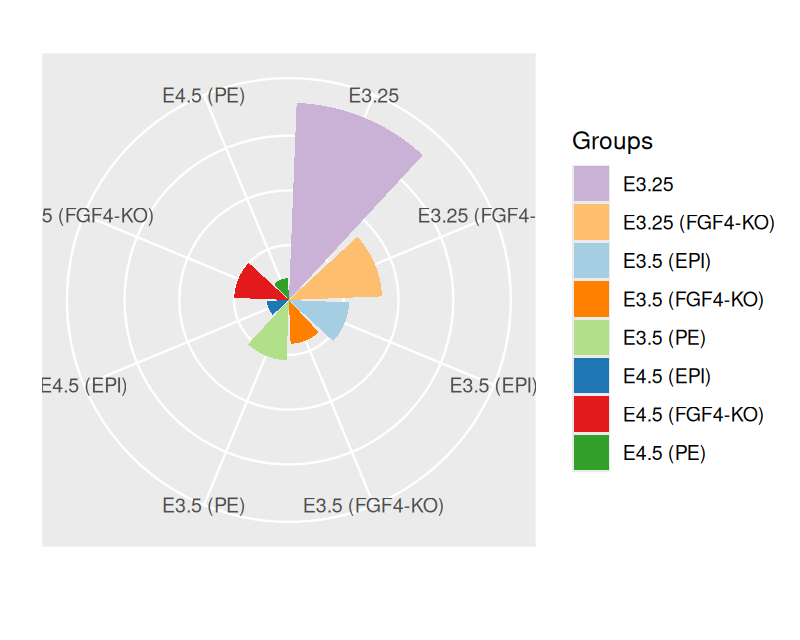This screenshot has width=800, height=640.
Task: Click the E3.25 axis label above chart
Action: [x=374, y=96]
